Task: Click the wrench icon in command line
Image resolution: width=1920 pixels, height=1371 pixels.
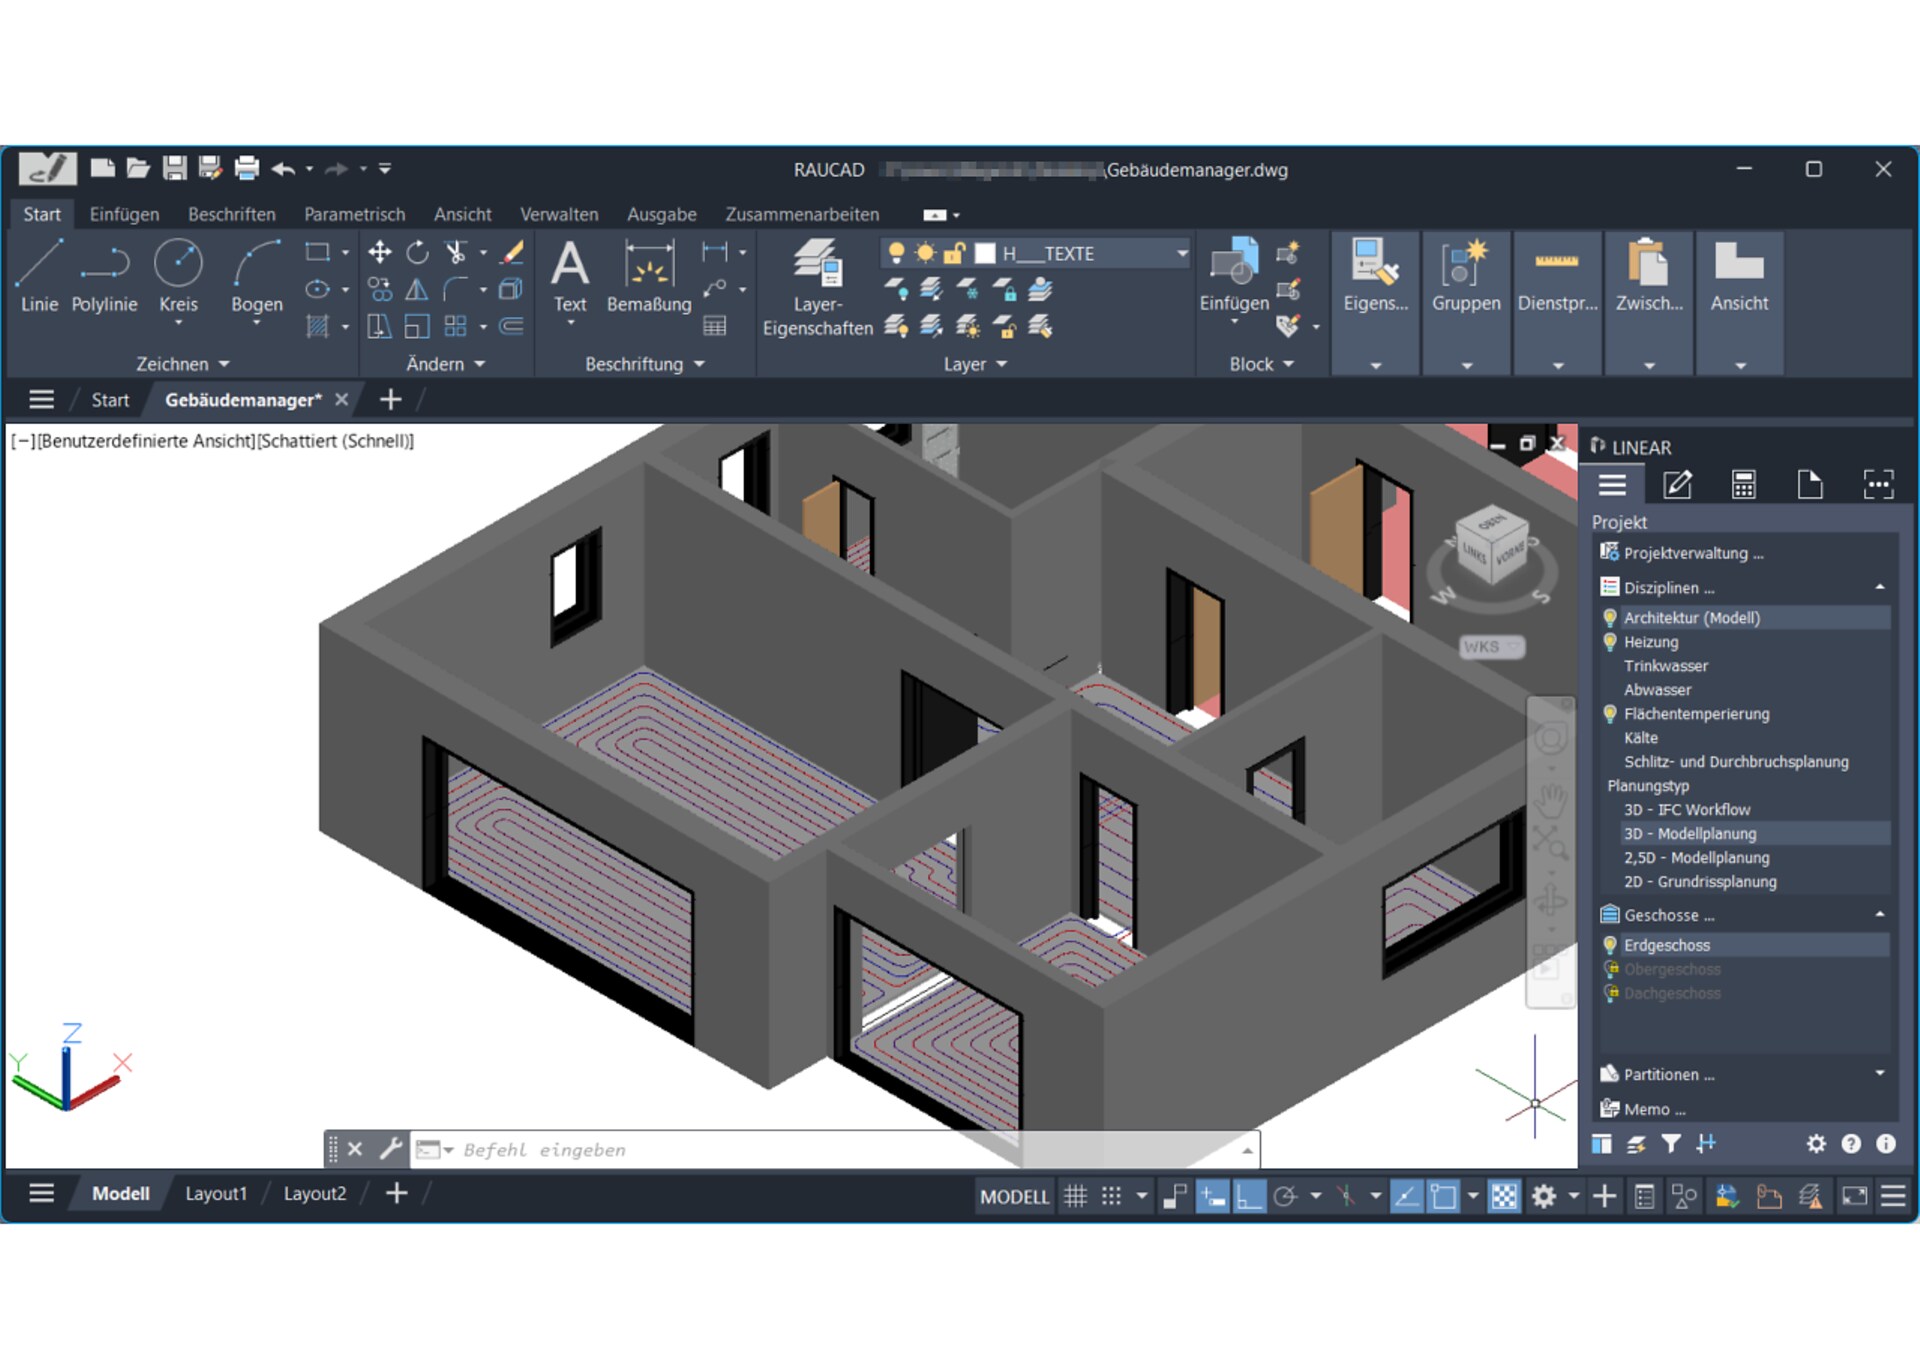Action: point(390,1149)
